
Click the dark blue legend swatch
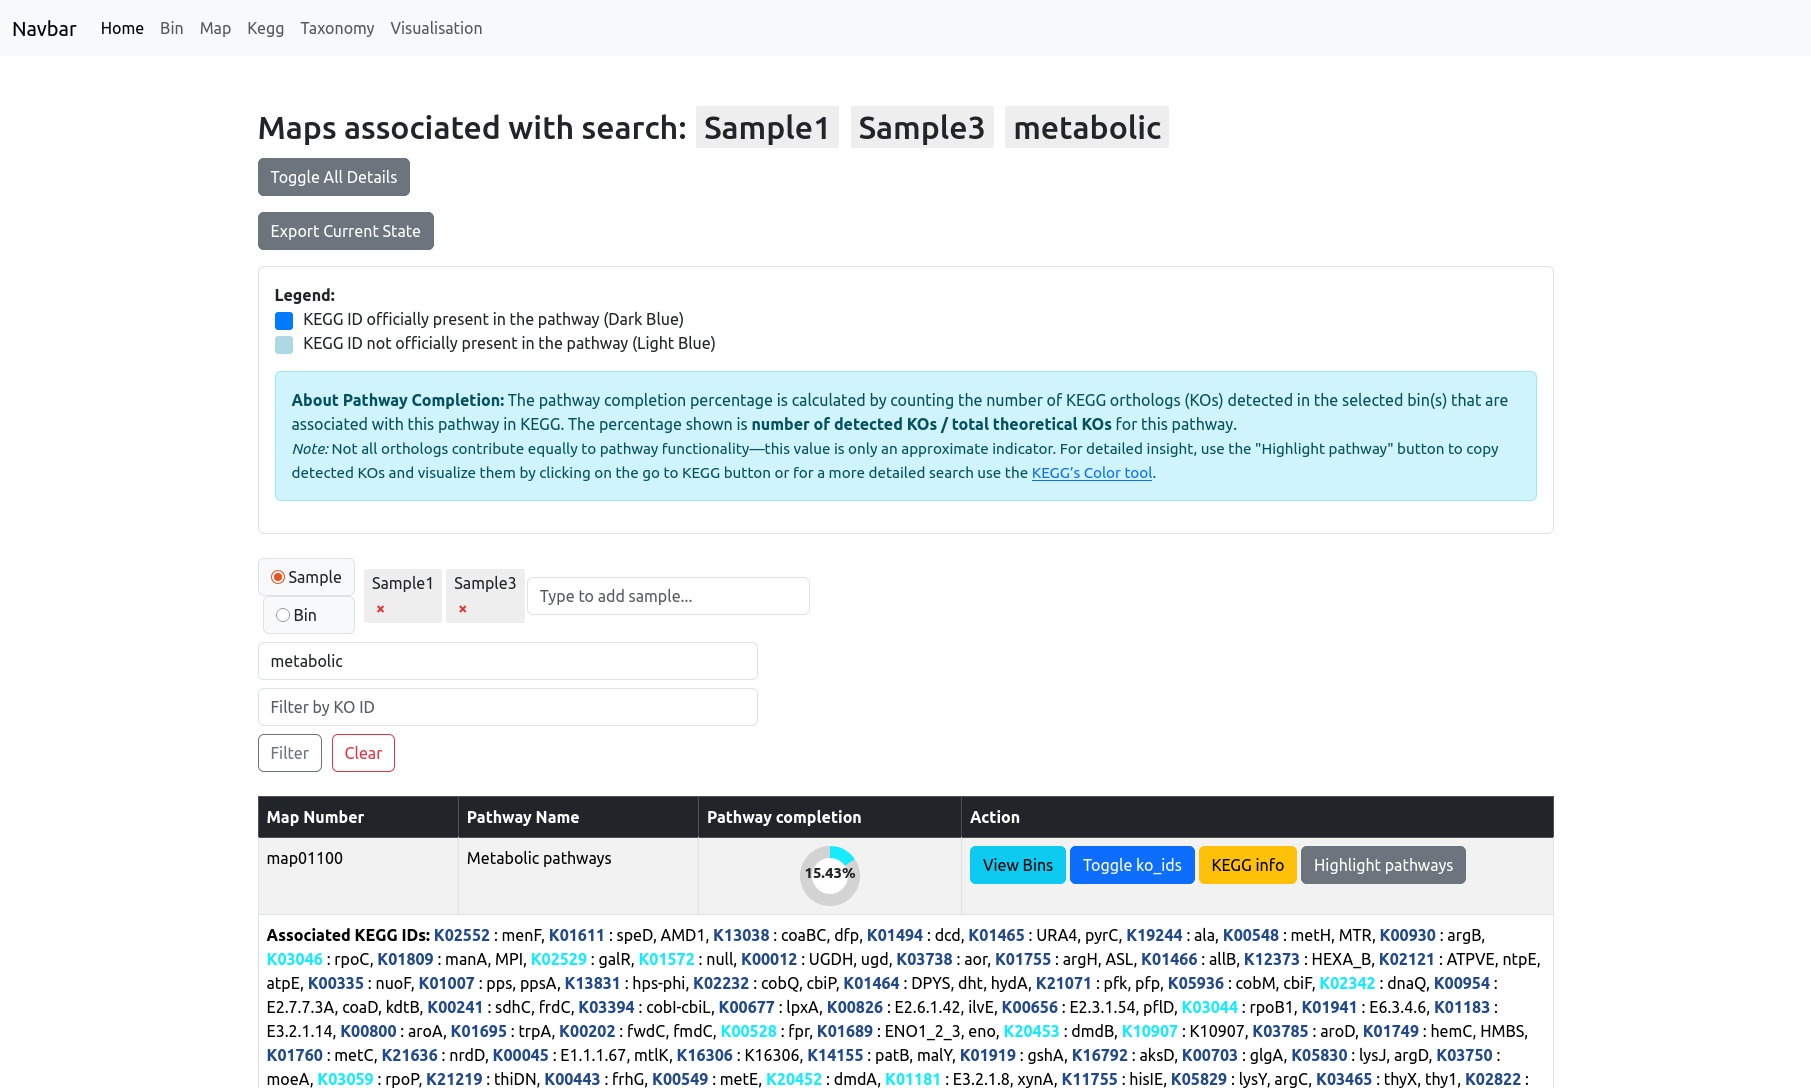coord(284,321)
